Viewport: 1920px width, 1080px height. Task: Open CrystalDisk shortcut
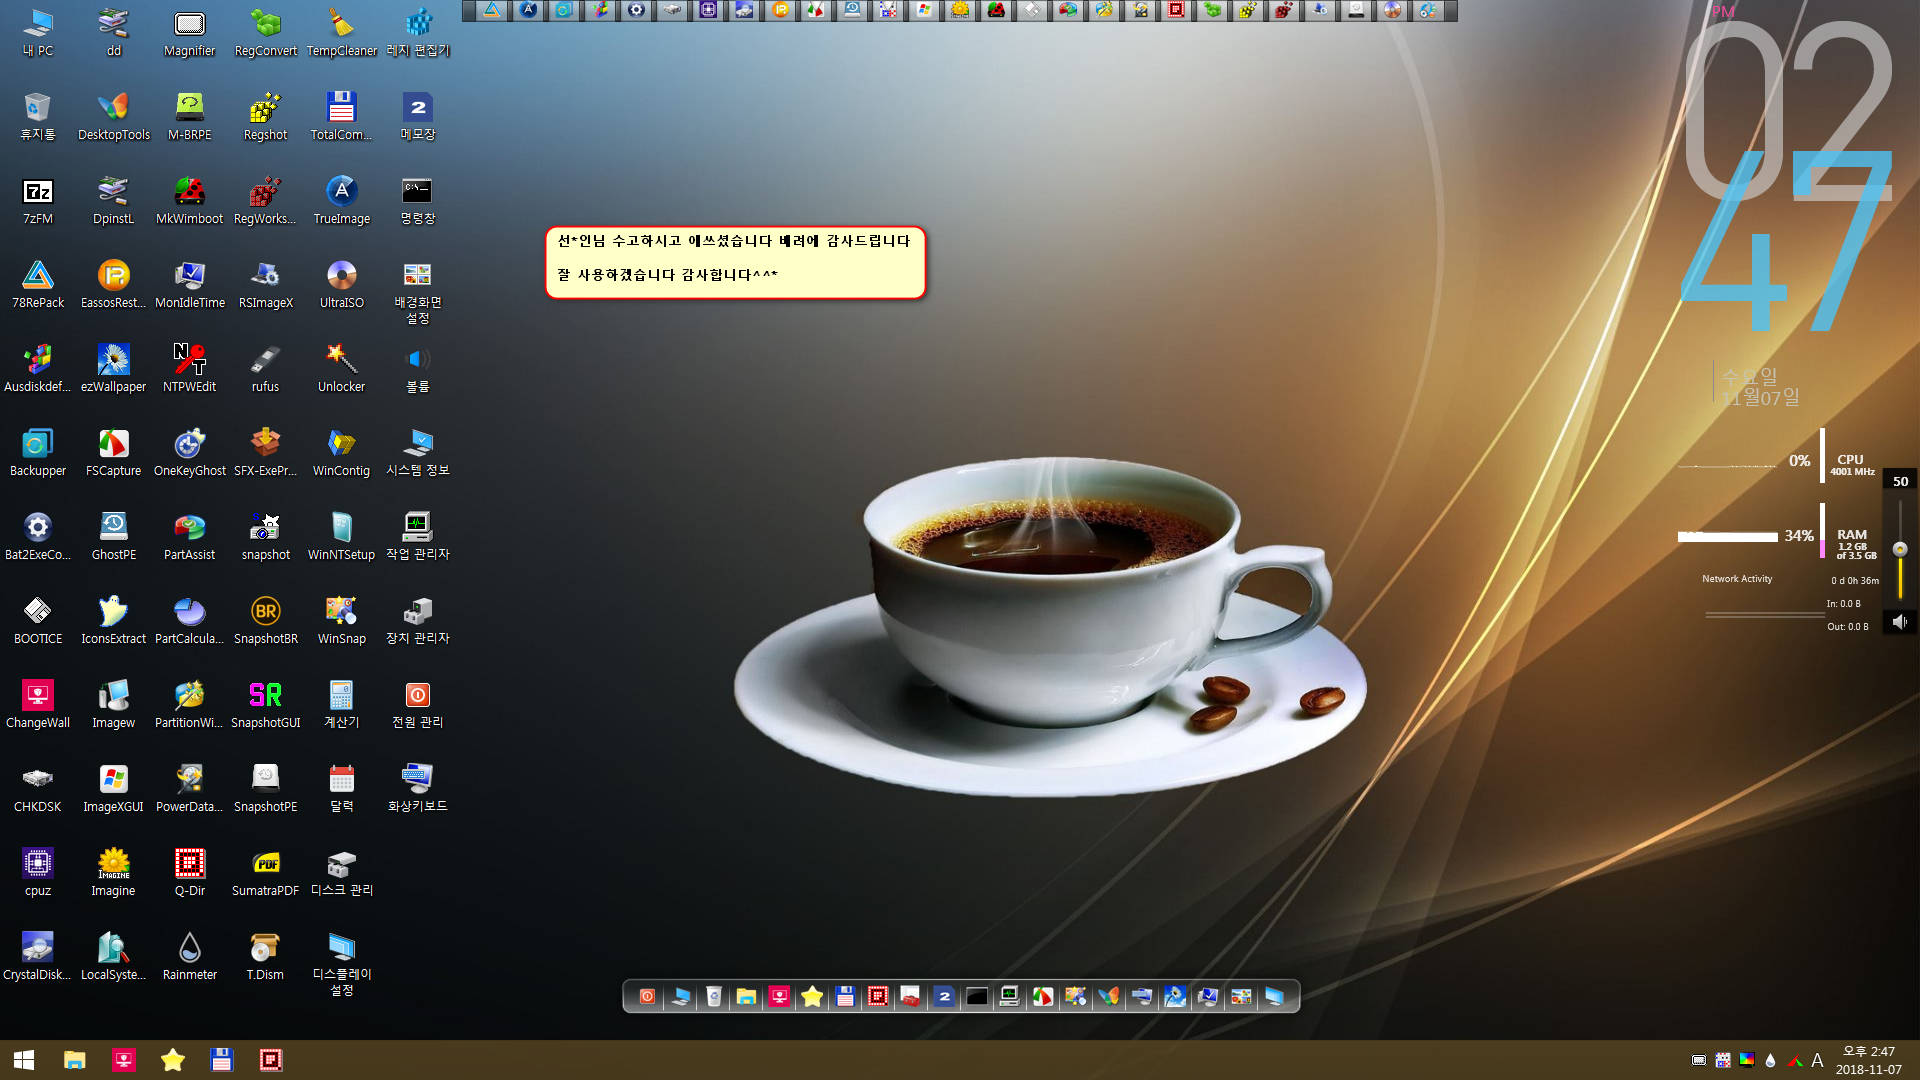pyautogui.click(x=38, y=955)
